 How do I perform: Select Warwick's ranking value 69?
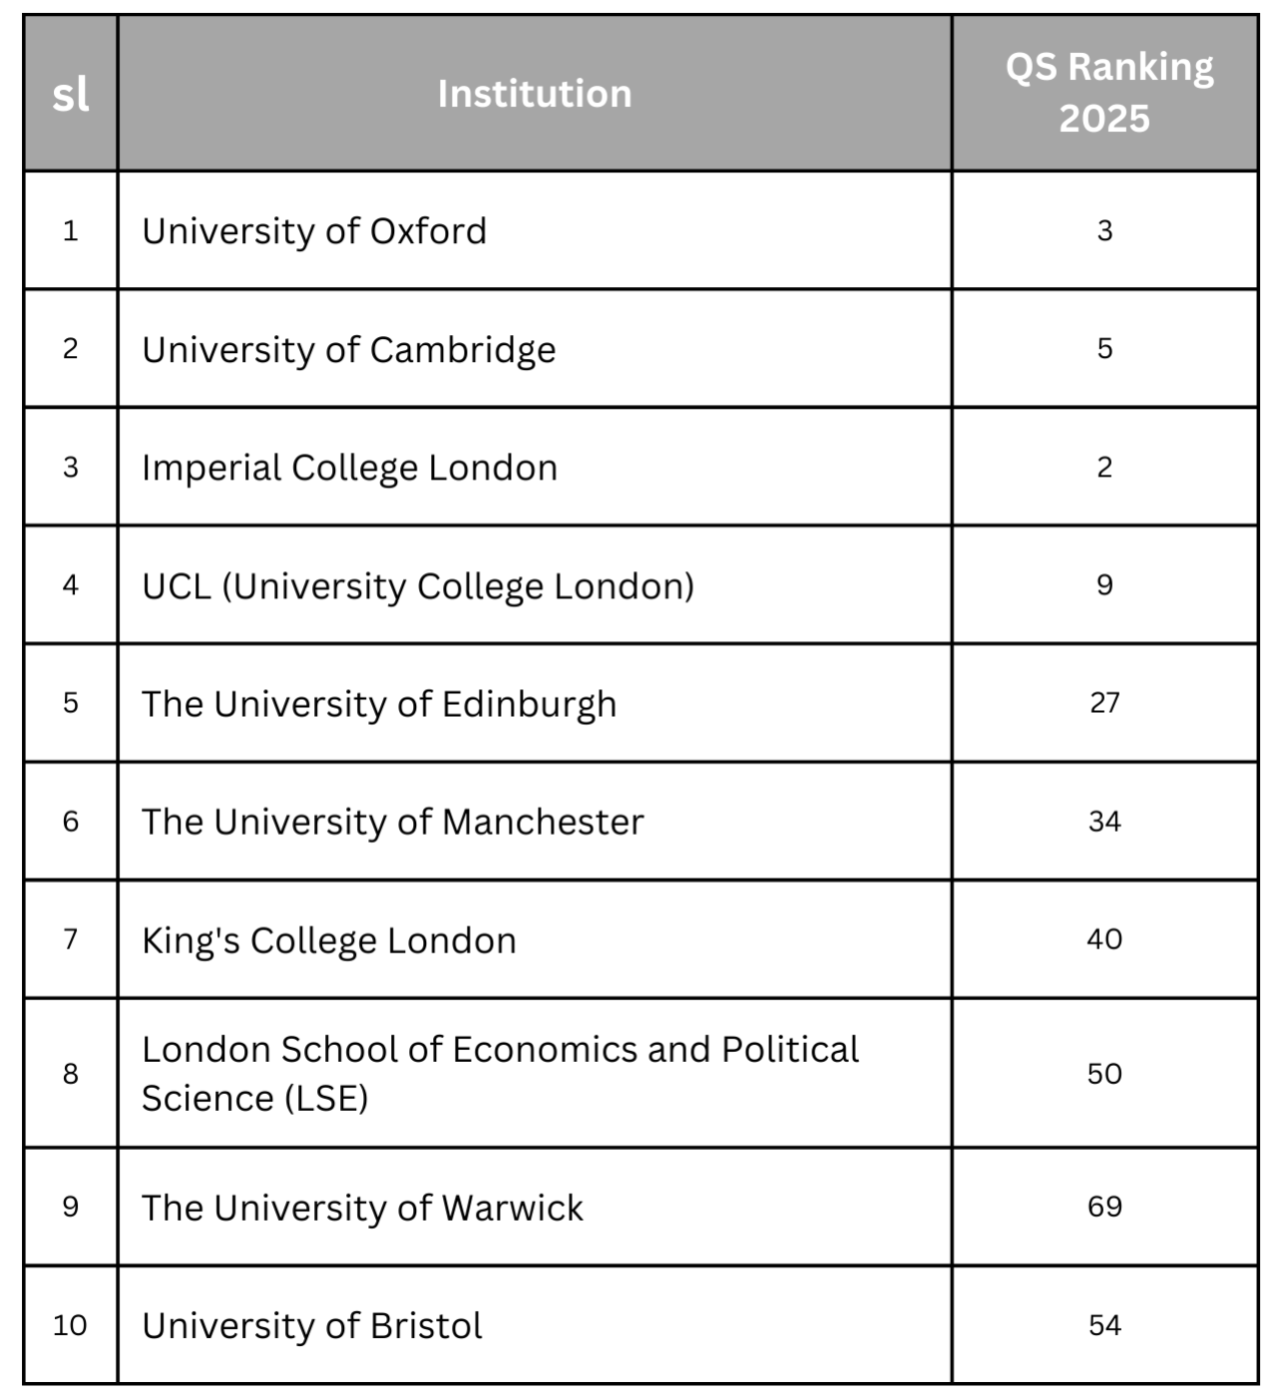coord(1105,1206)
